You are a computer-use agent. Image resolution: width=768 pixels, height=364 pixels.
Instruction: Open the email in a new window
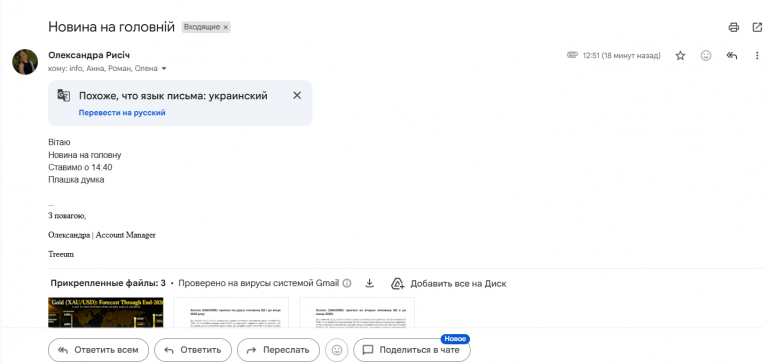point(757,27)
